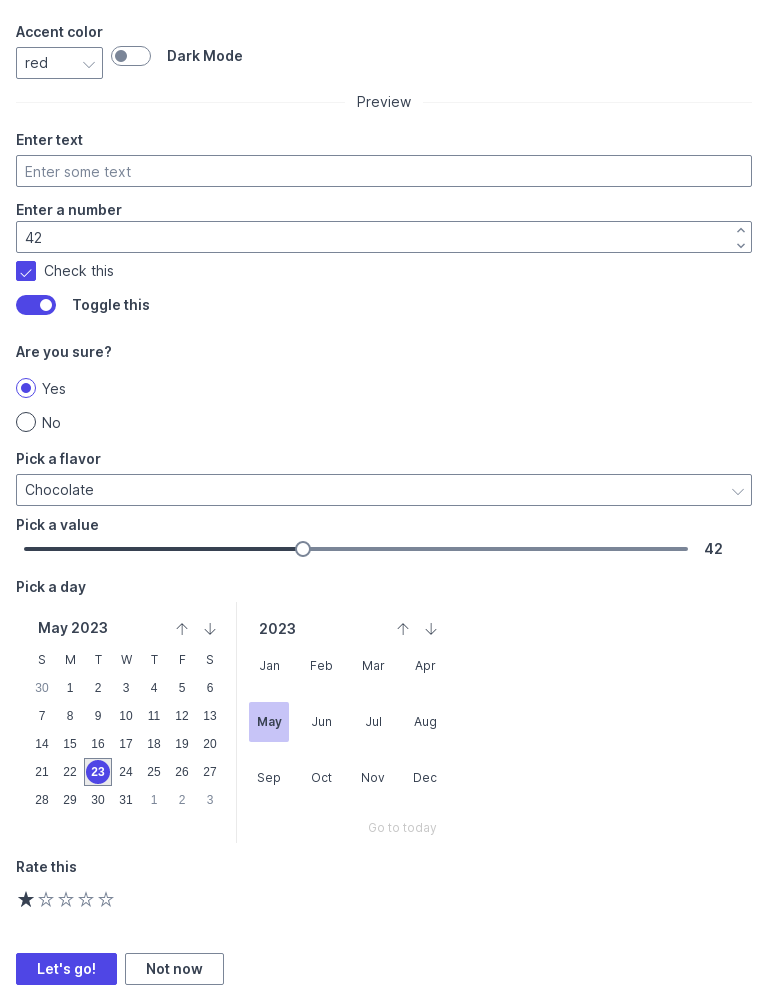Increment number field with up stepper
Viewport: 768px width, 1001px height.
coord(741,230)
